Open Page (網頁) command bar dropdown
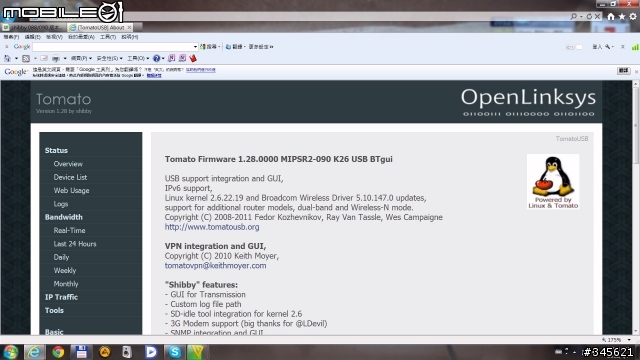 pos(81,58)
